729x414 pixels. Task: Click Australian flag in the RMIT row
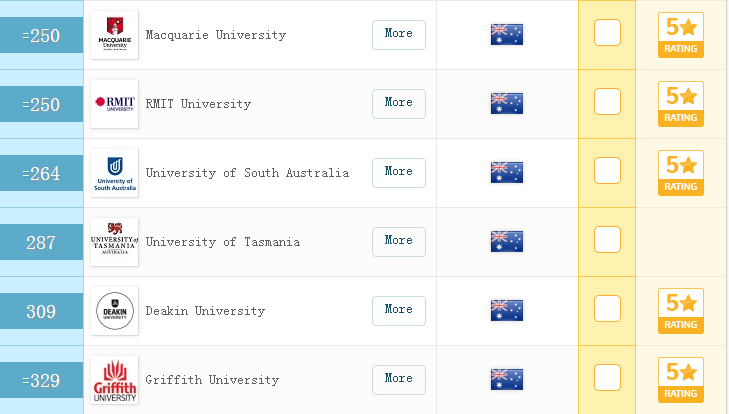pyautogui.click(x=507, y=104)
